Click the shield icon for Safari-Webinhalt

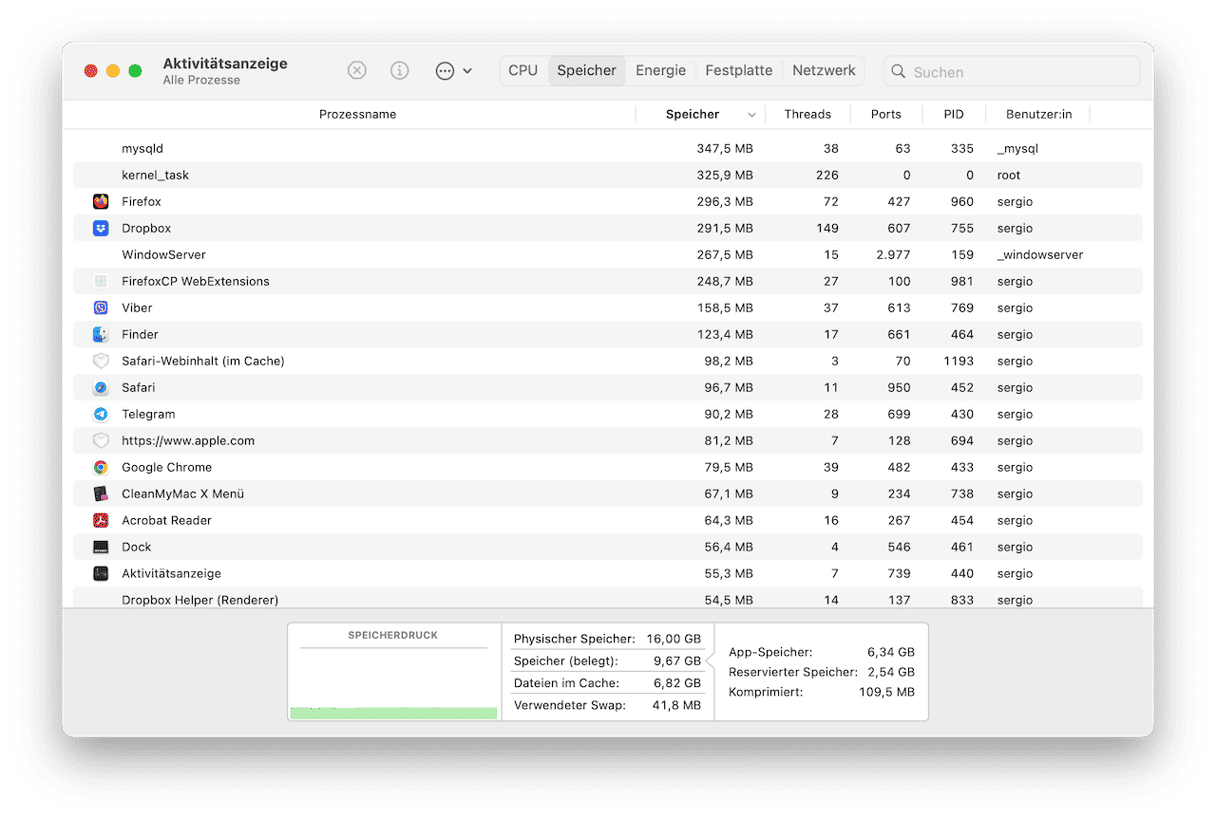click(x=101, y=361)
